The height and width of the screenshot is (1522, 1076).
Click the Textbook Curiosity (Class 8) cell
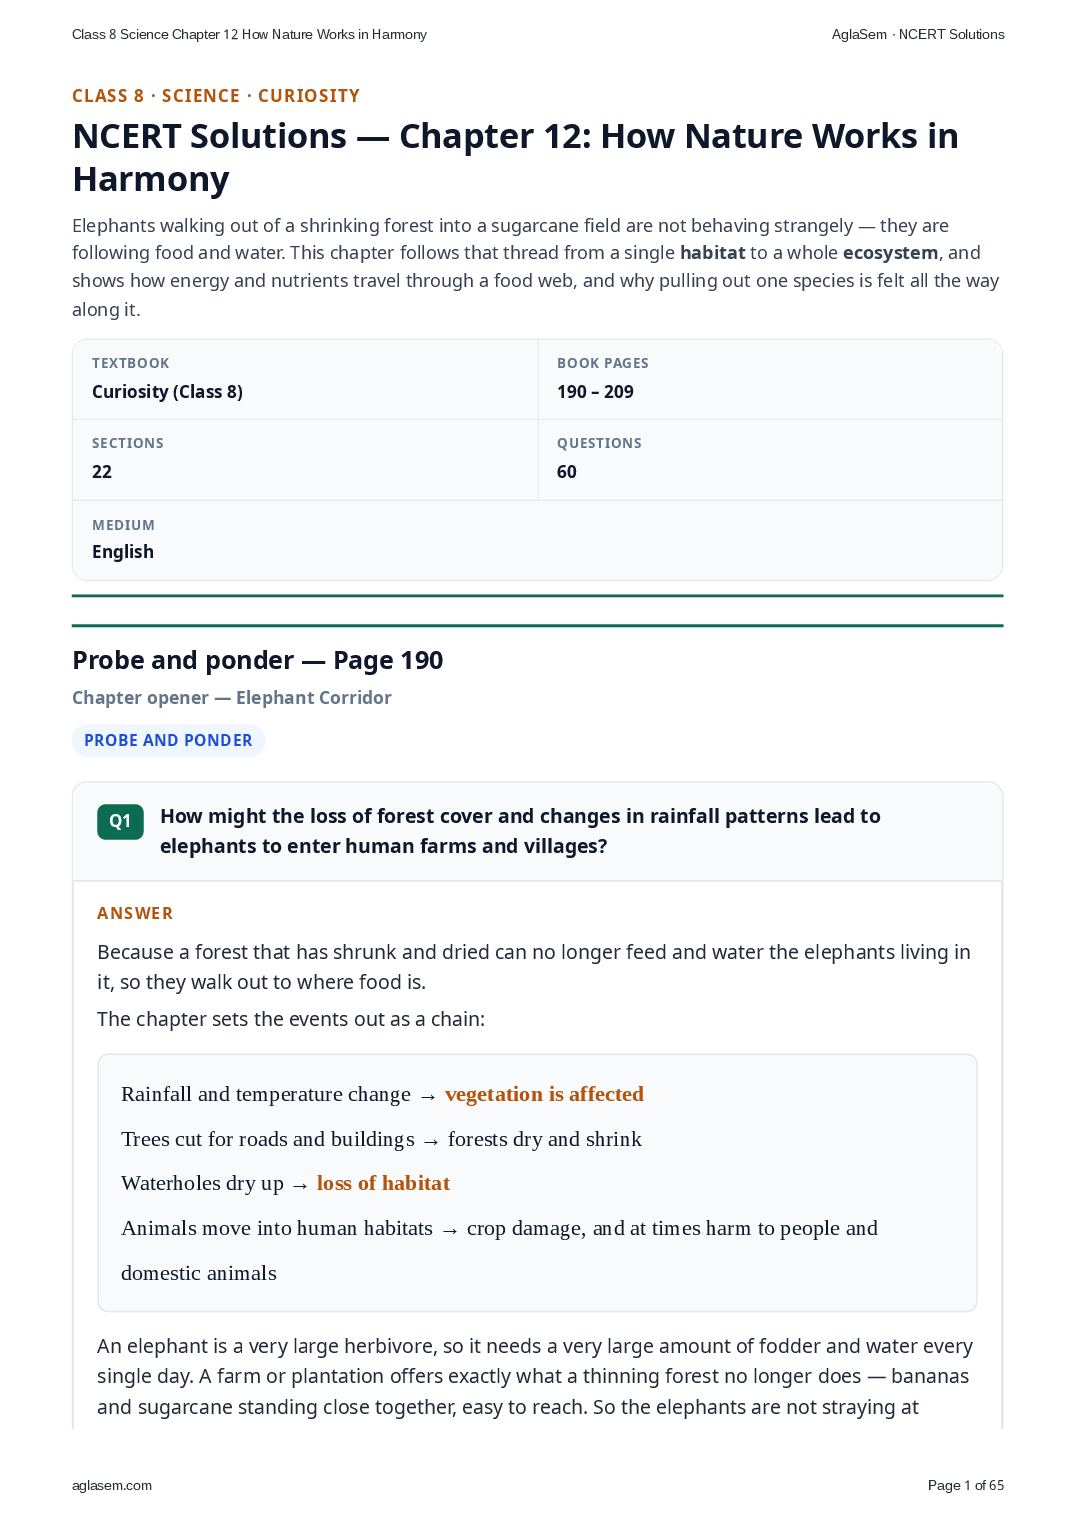[x=305, y=379]
